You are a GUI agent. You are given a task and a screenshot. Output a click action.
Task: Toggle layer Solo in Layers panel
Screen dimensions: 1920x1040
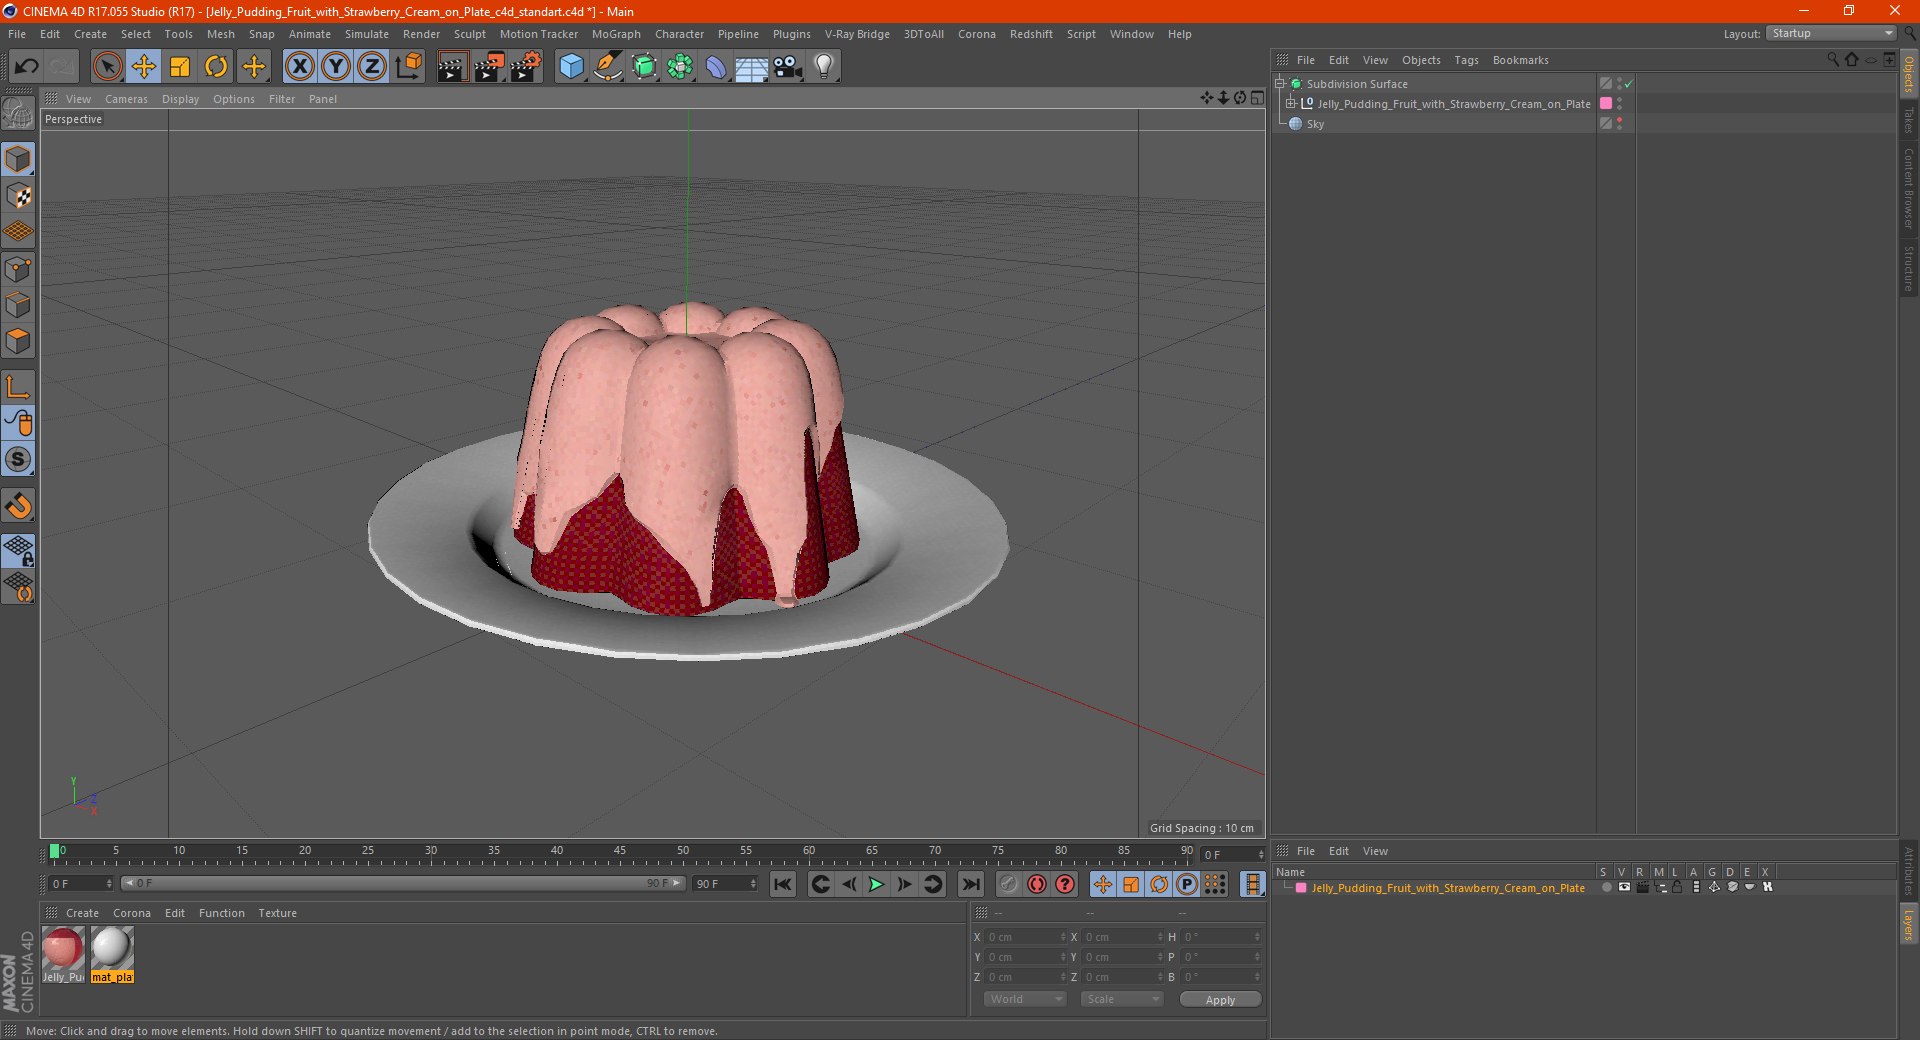click(x=1606, y=888)
